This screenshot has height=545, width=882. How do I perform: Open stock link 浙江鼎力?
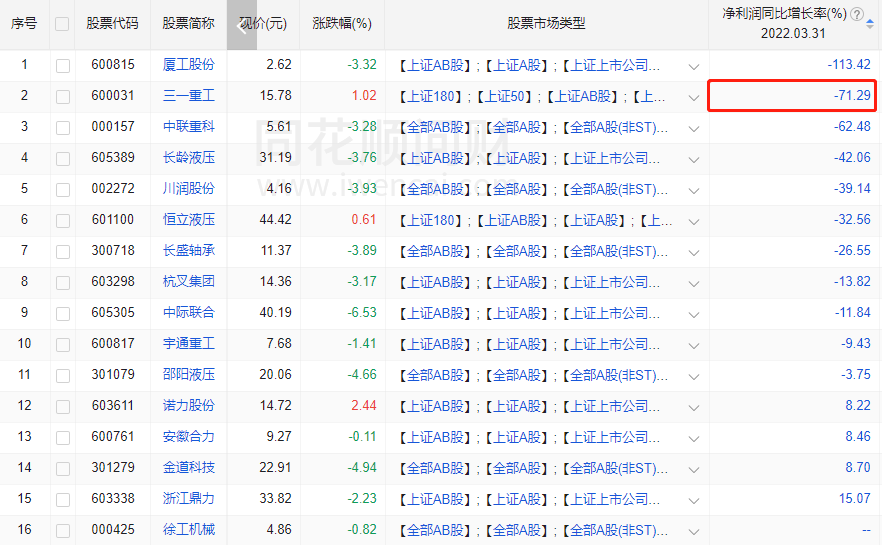pyautogui.click(x=188, y=498)
